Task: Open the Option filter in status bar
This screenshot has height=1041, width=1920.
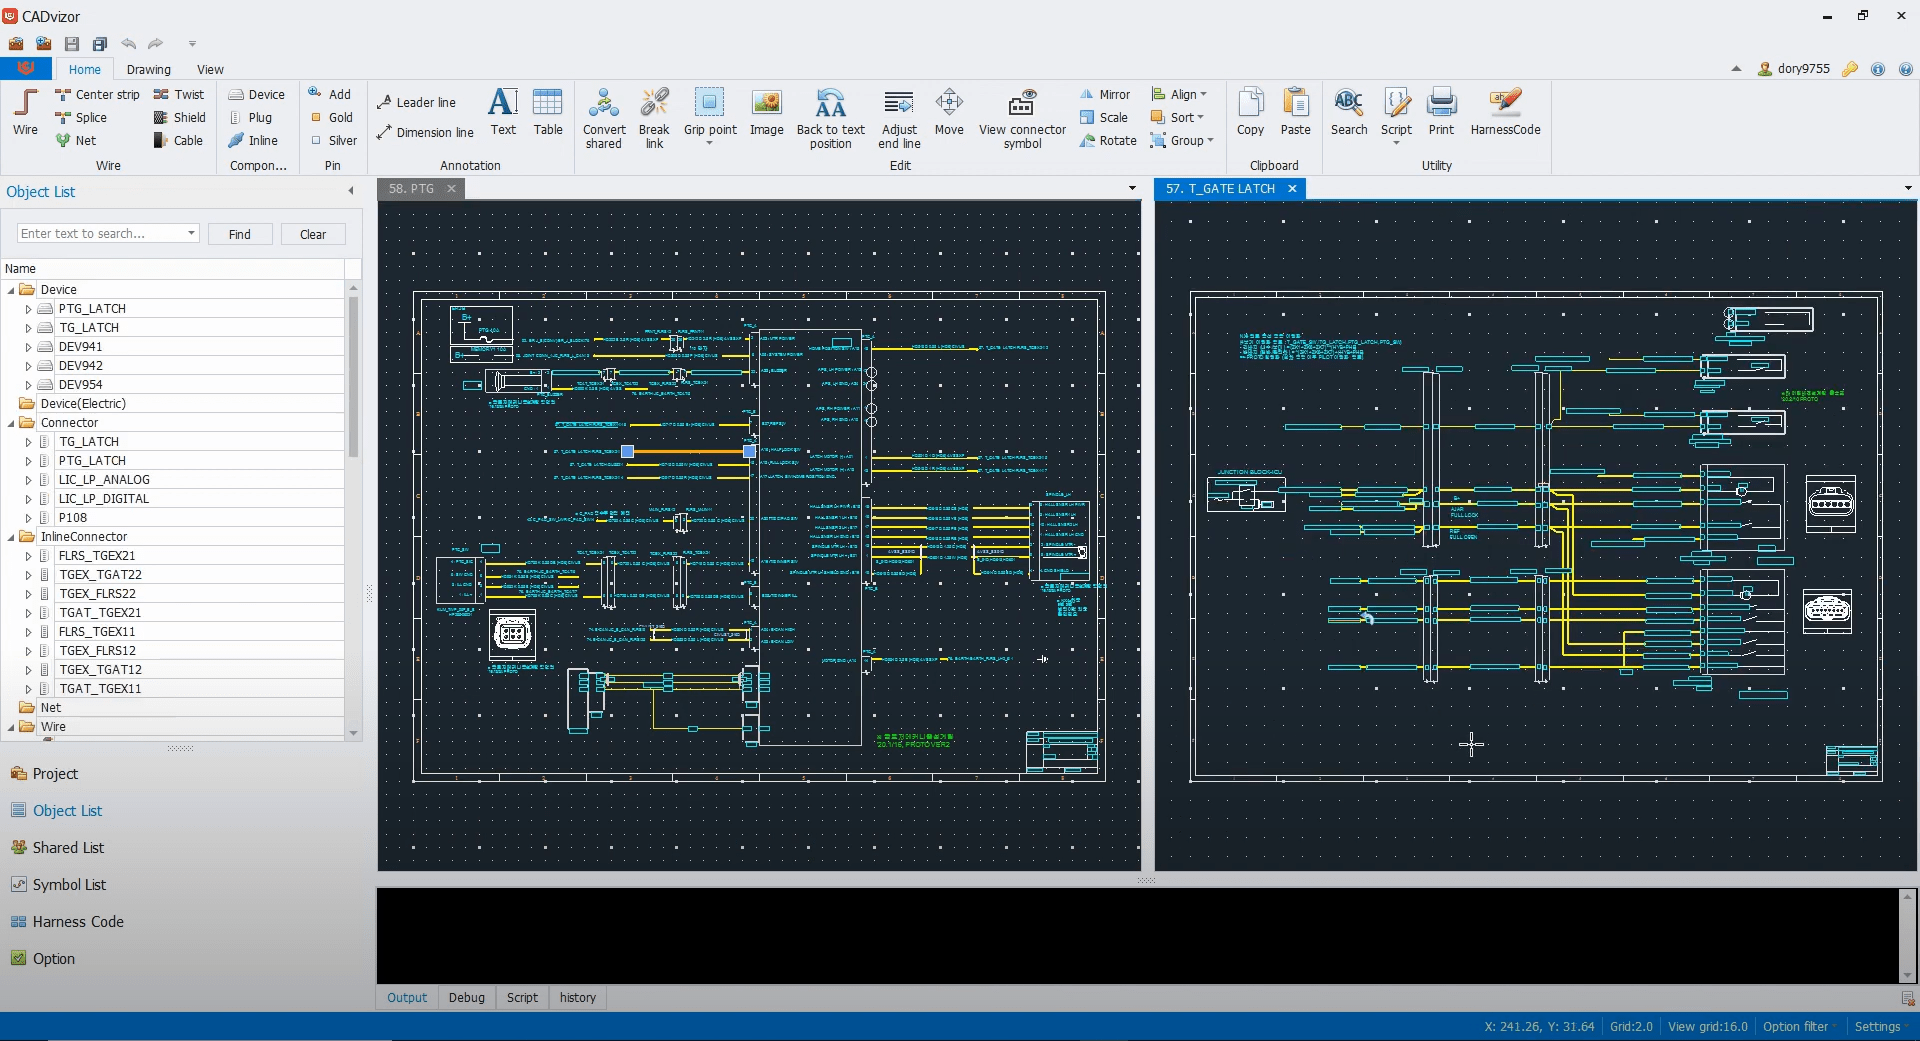Action: coord(1800,1026)
